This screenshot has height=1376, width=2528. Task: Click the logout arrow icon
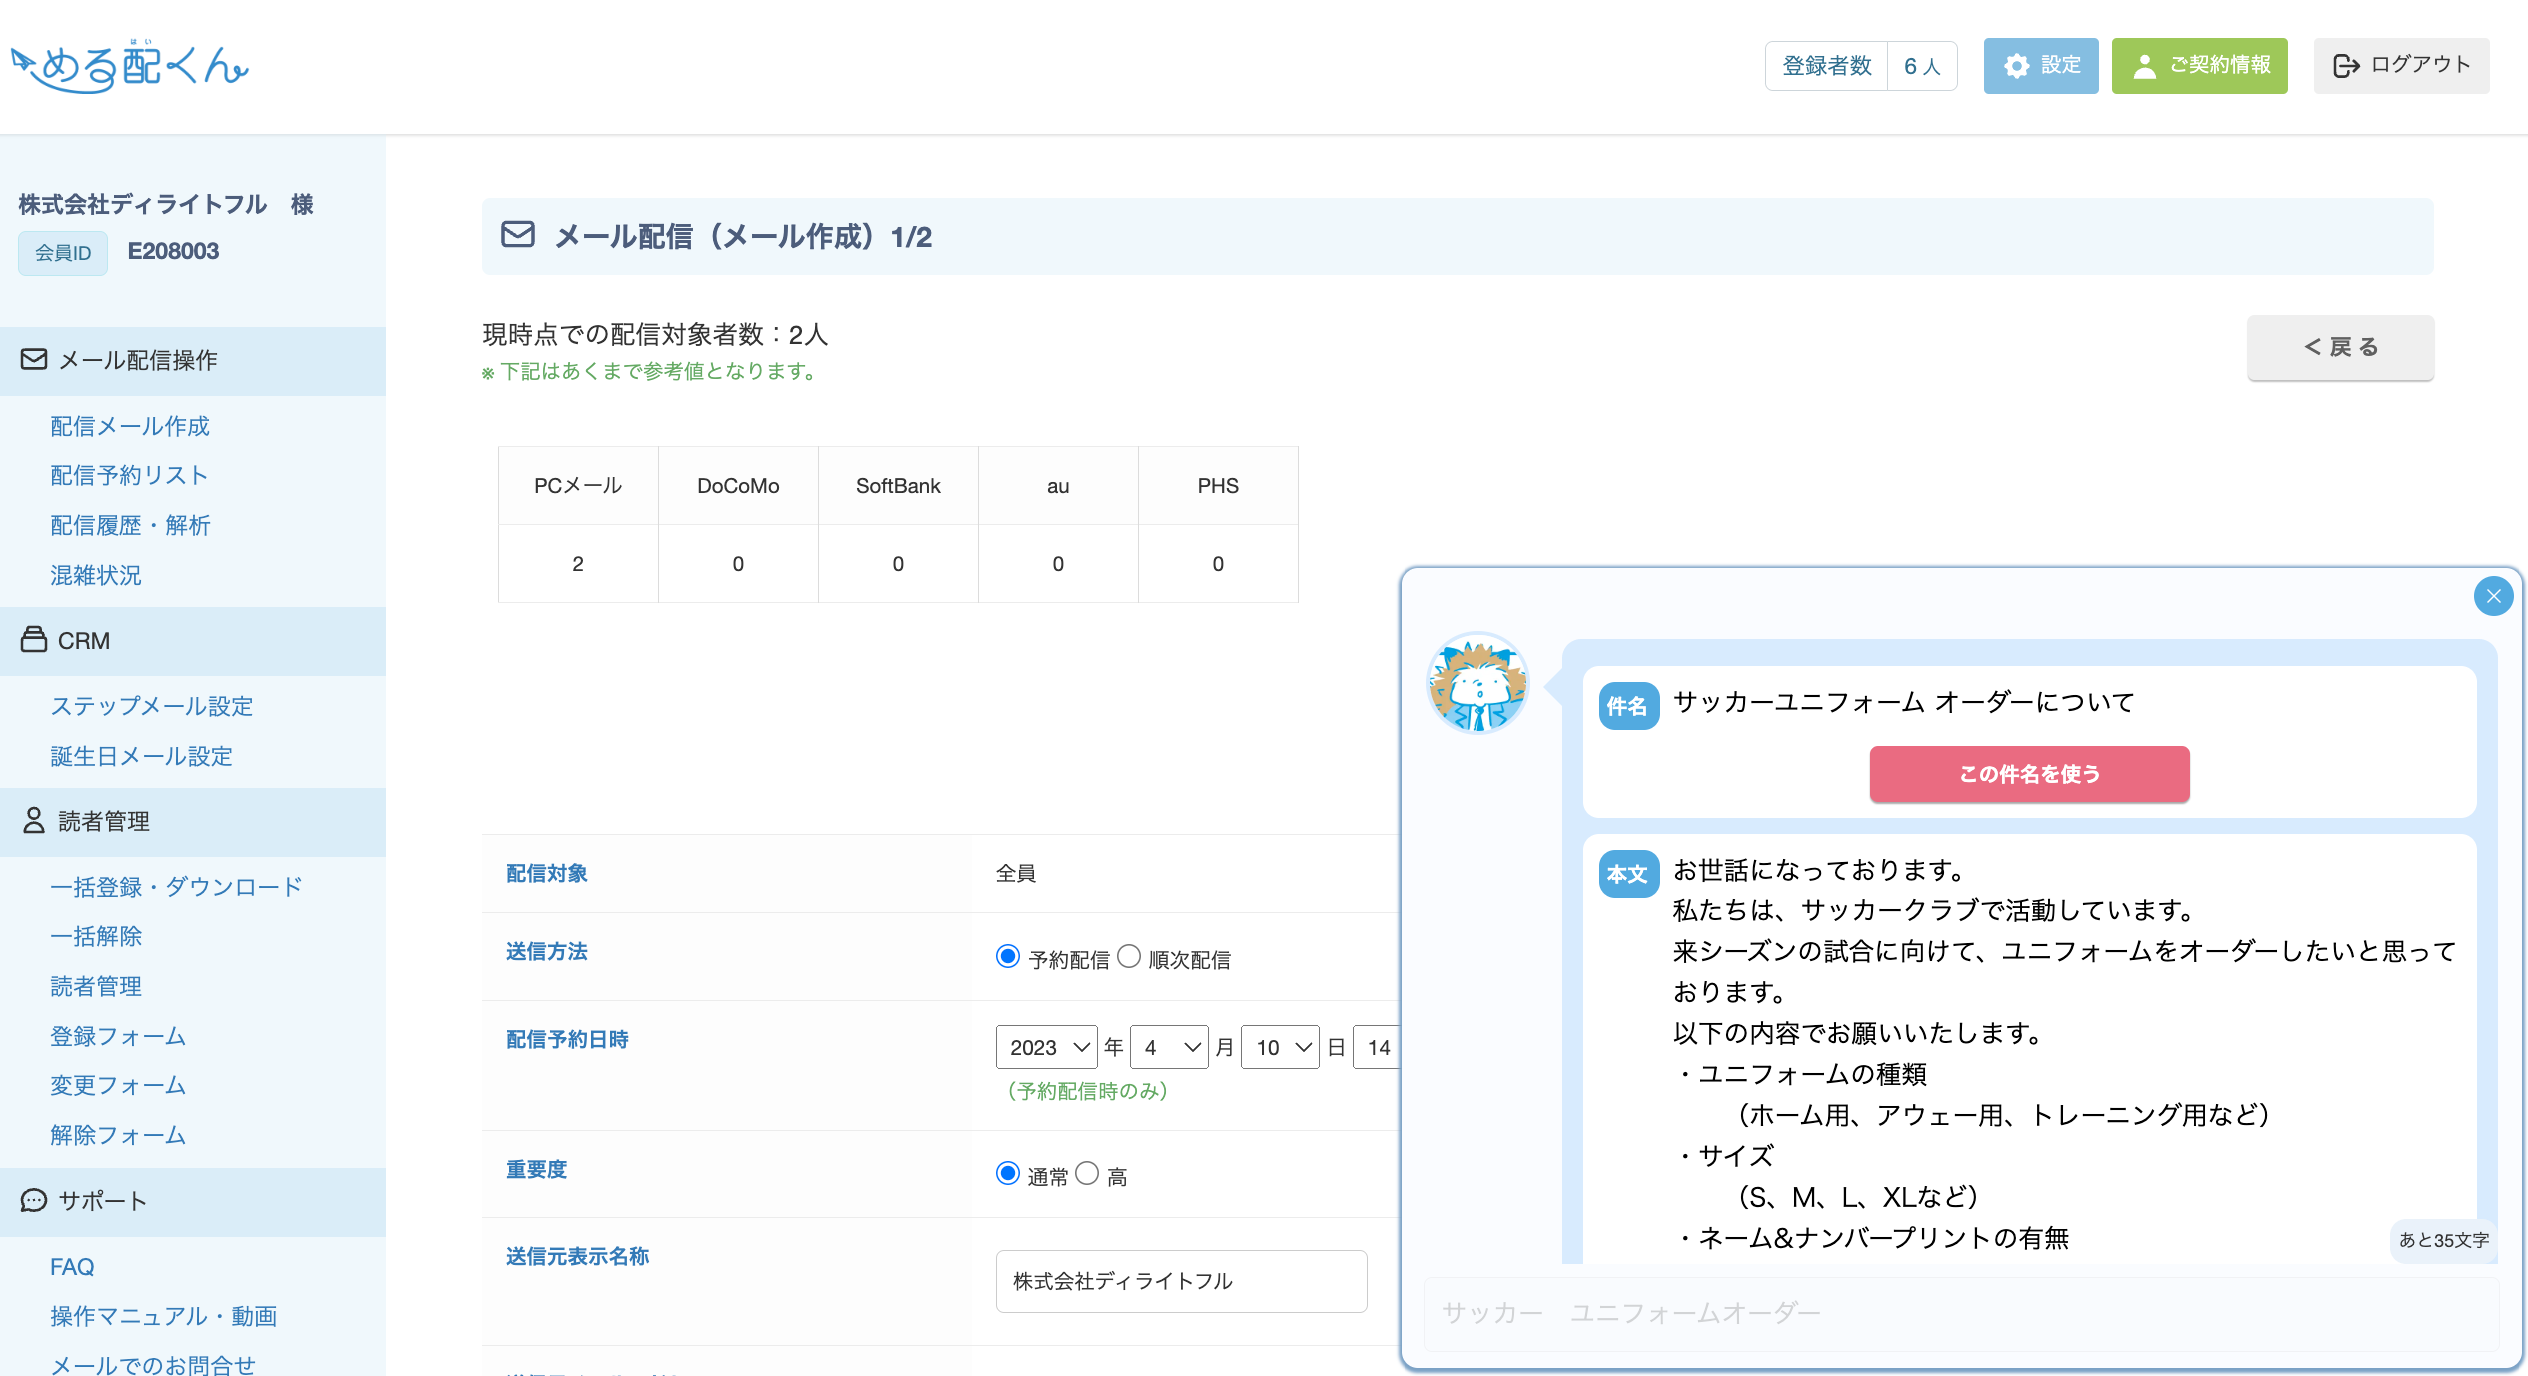[x=2345, y=66]
